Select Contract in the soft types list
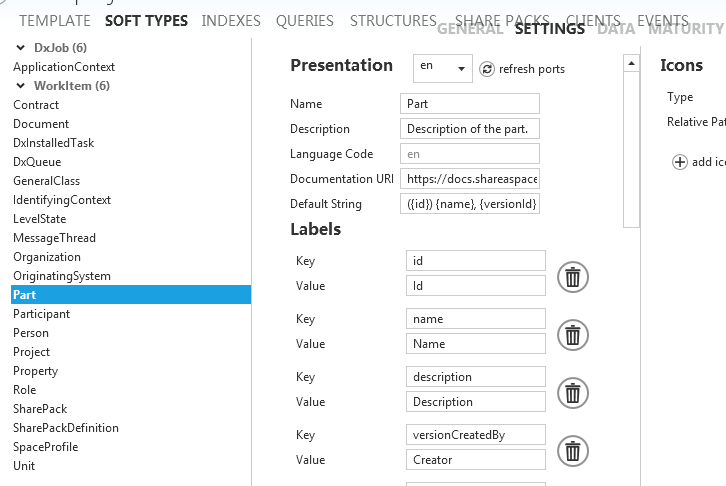 pyautogui.click(x=36, y=105)
